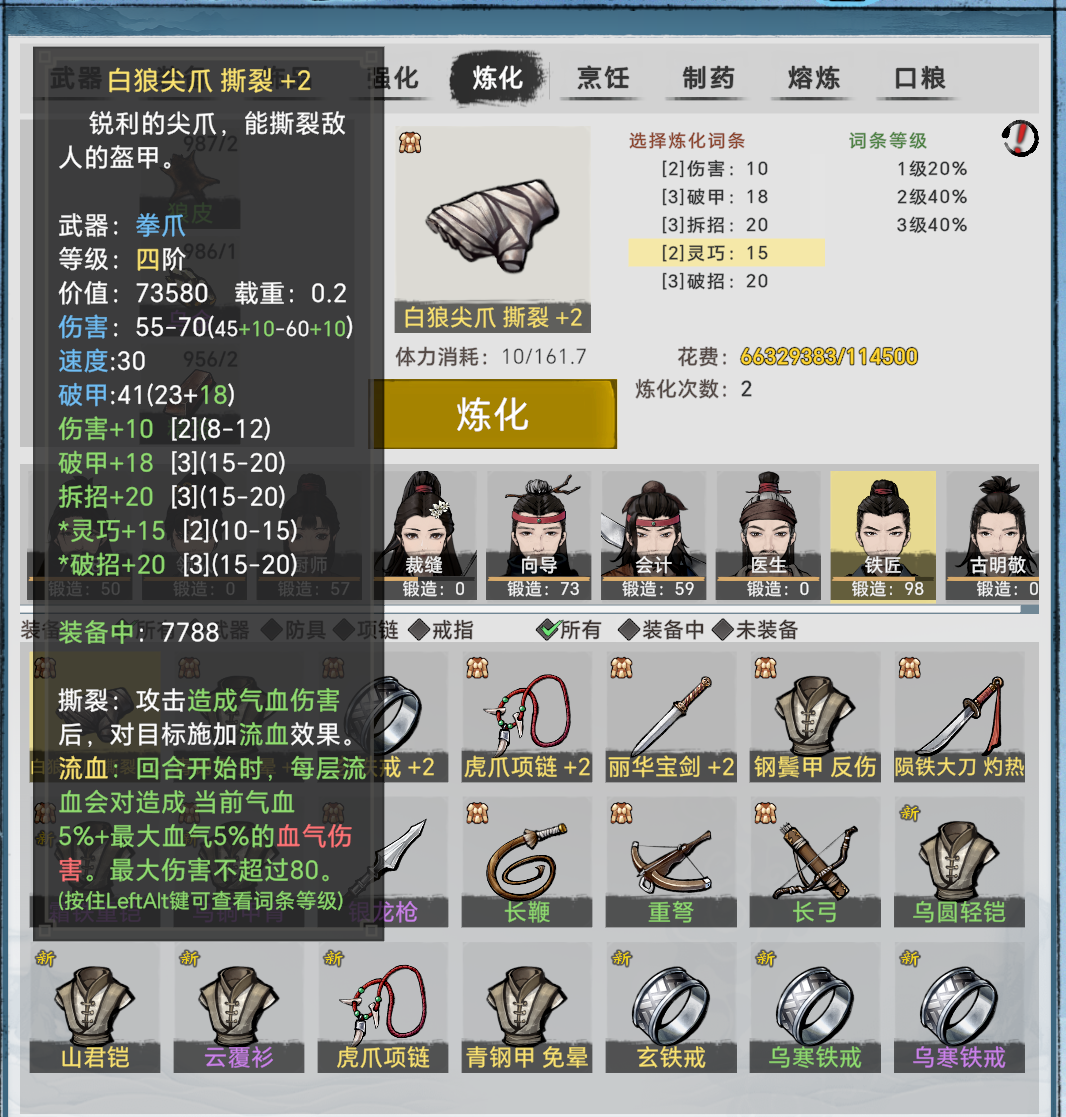
Task: Toggle the 未装备 filter option
Action: [755, 630]
